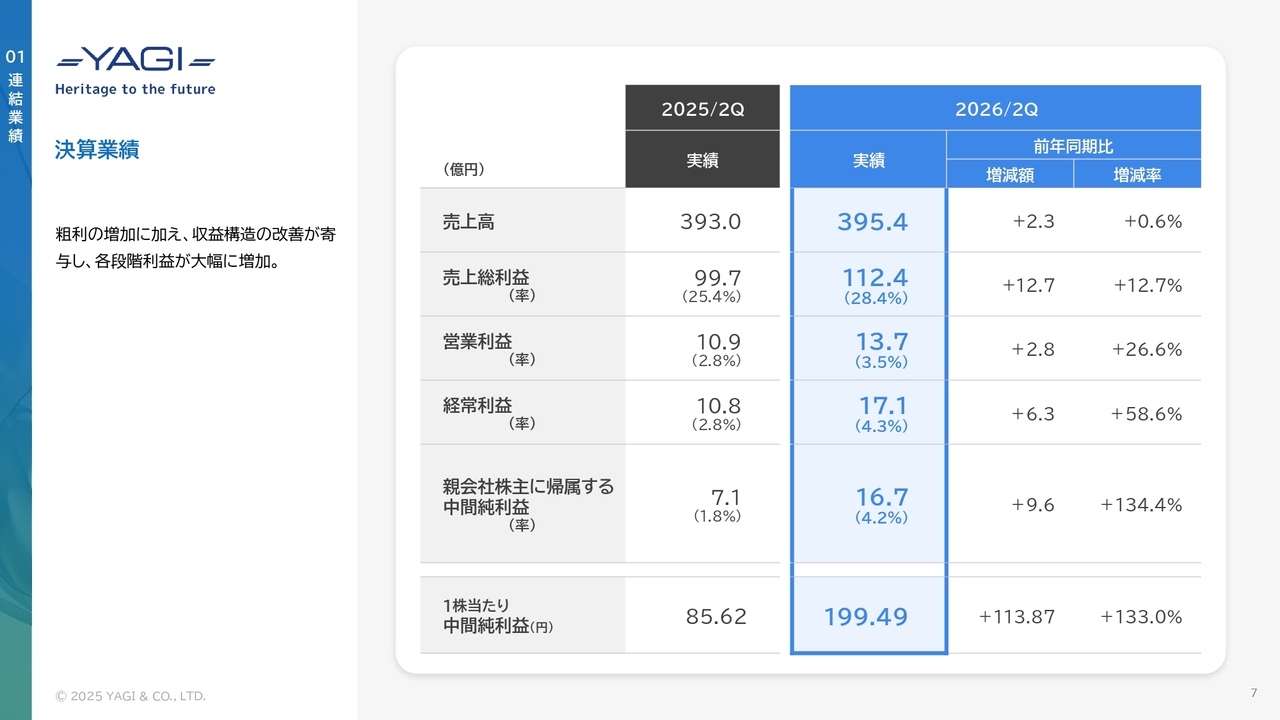Click the 増減額 column header
The image size is (1280, 720).
pyautogui.click(x=1010, y=175)
